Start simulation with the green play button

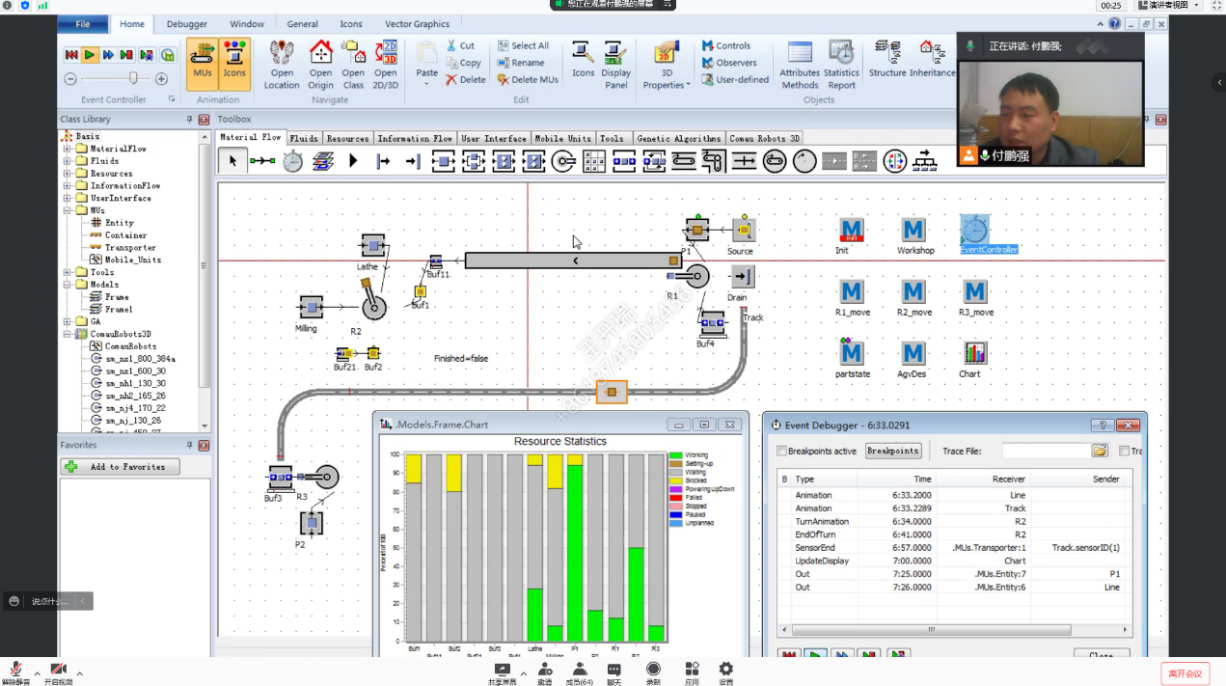[x=90, y=55]
